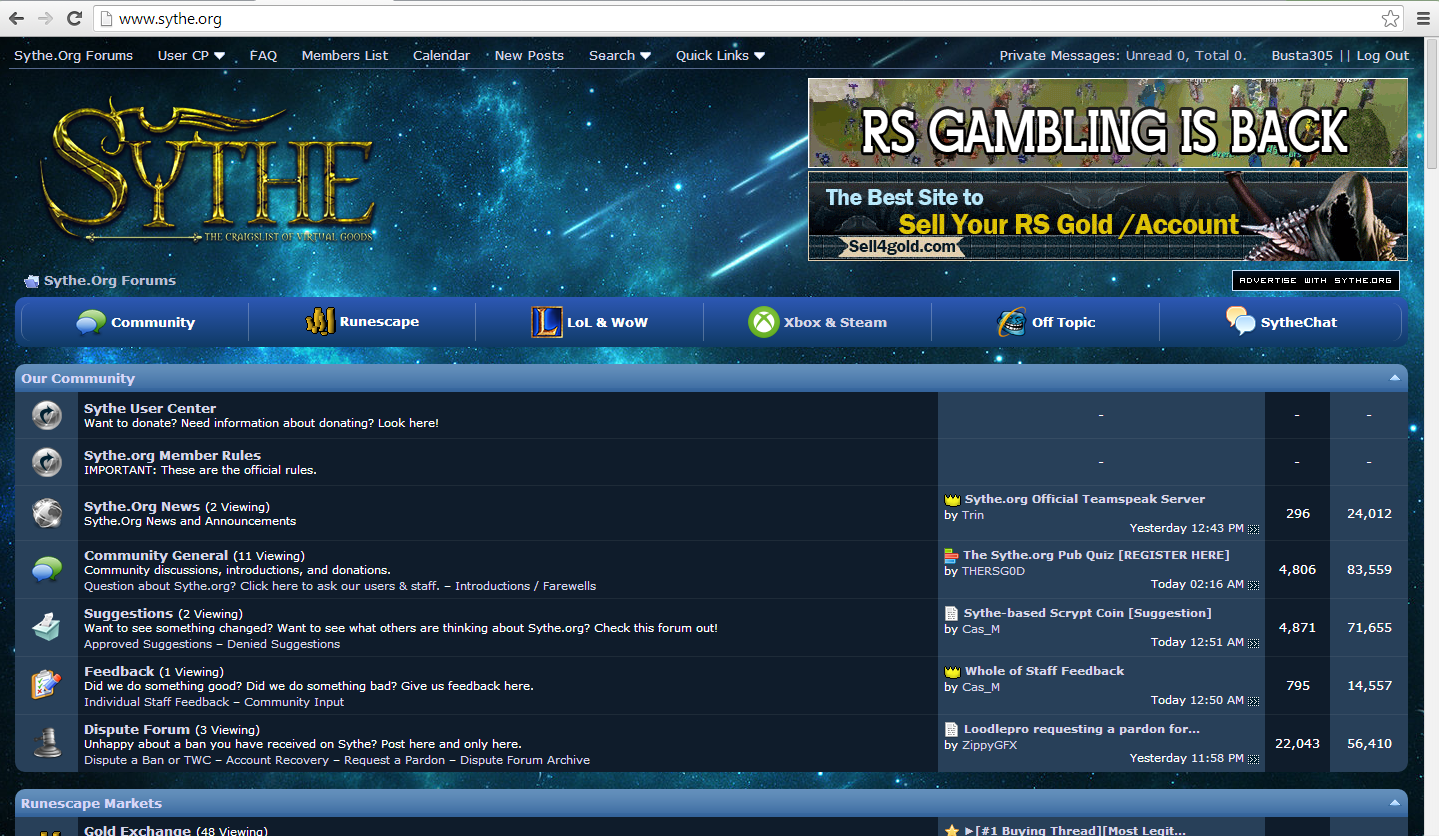Click Advertise with Sythe.org button
1439x836 pixels.
click(x=1315, y=281)
